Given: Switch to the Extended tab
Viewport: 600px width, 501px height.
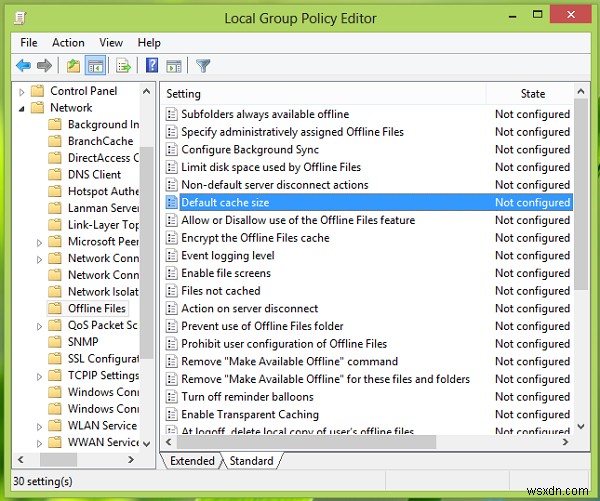Looking at the screenshot, I should [192, 460].
